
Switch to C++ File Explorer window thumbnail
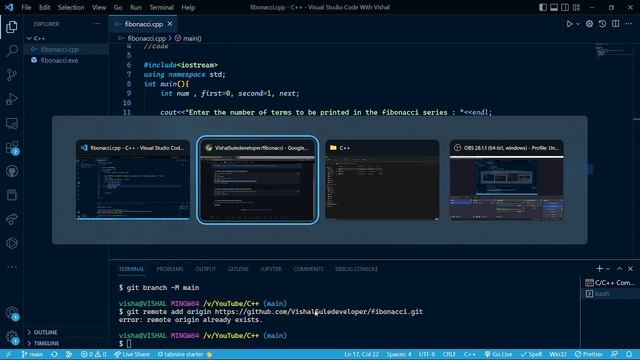[382, 180]
